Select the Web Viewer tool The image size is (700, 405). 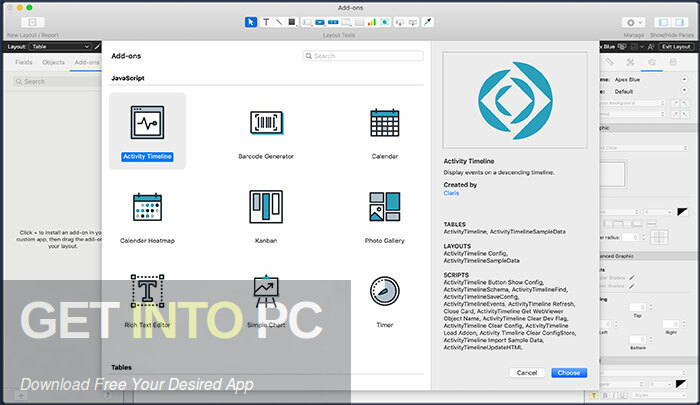[384, 22]
